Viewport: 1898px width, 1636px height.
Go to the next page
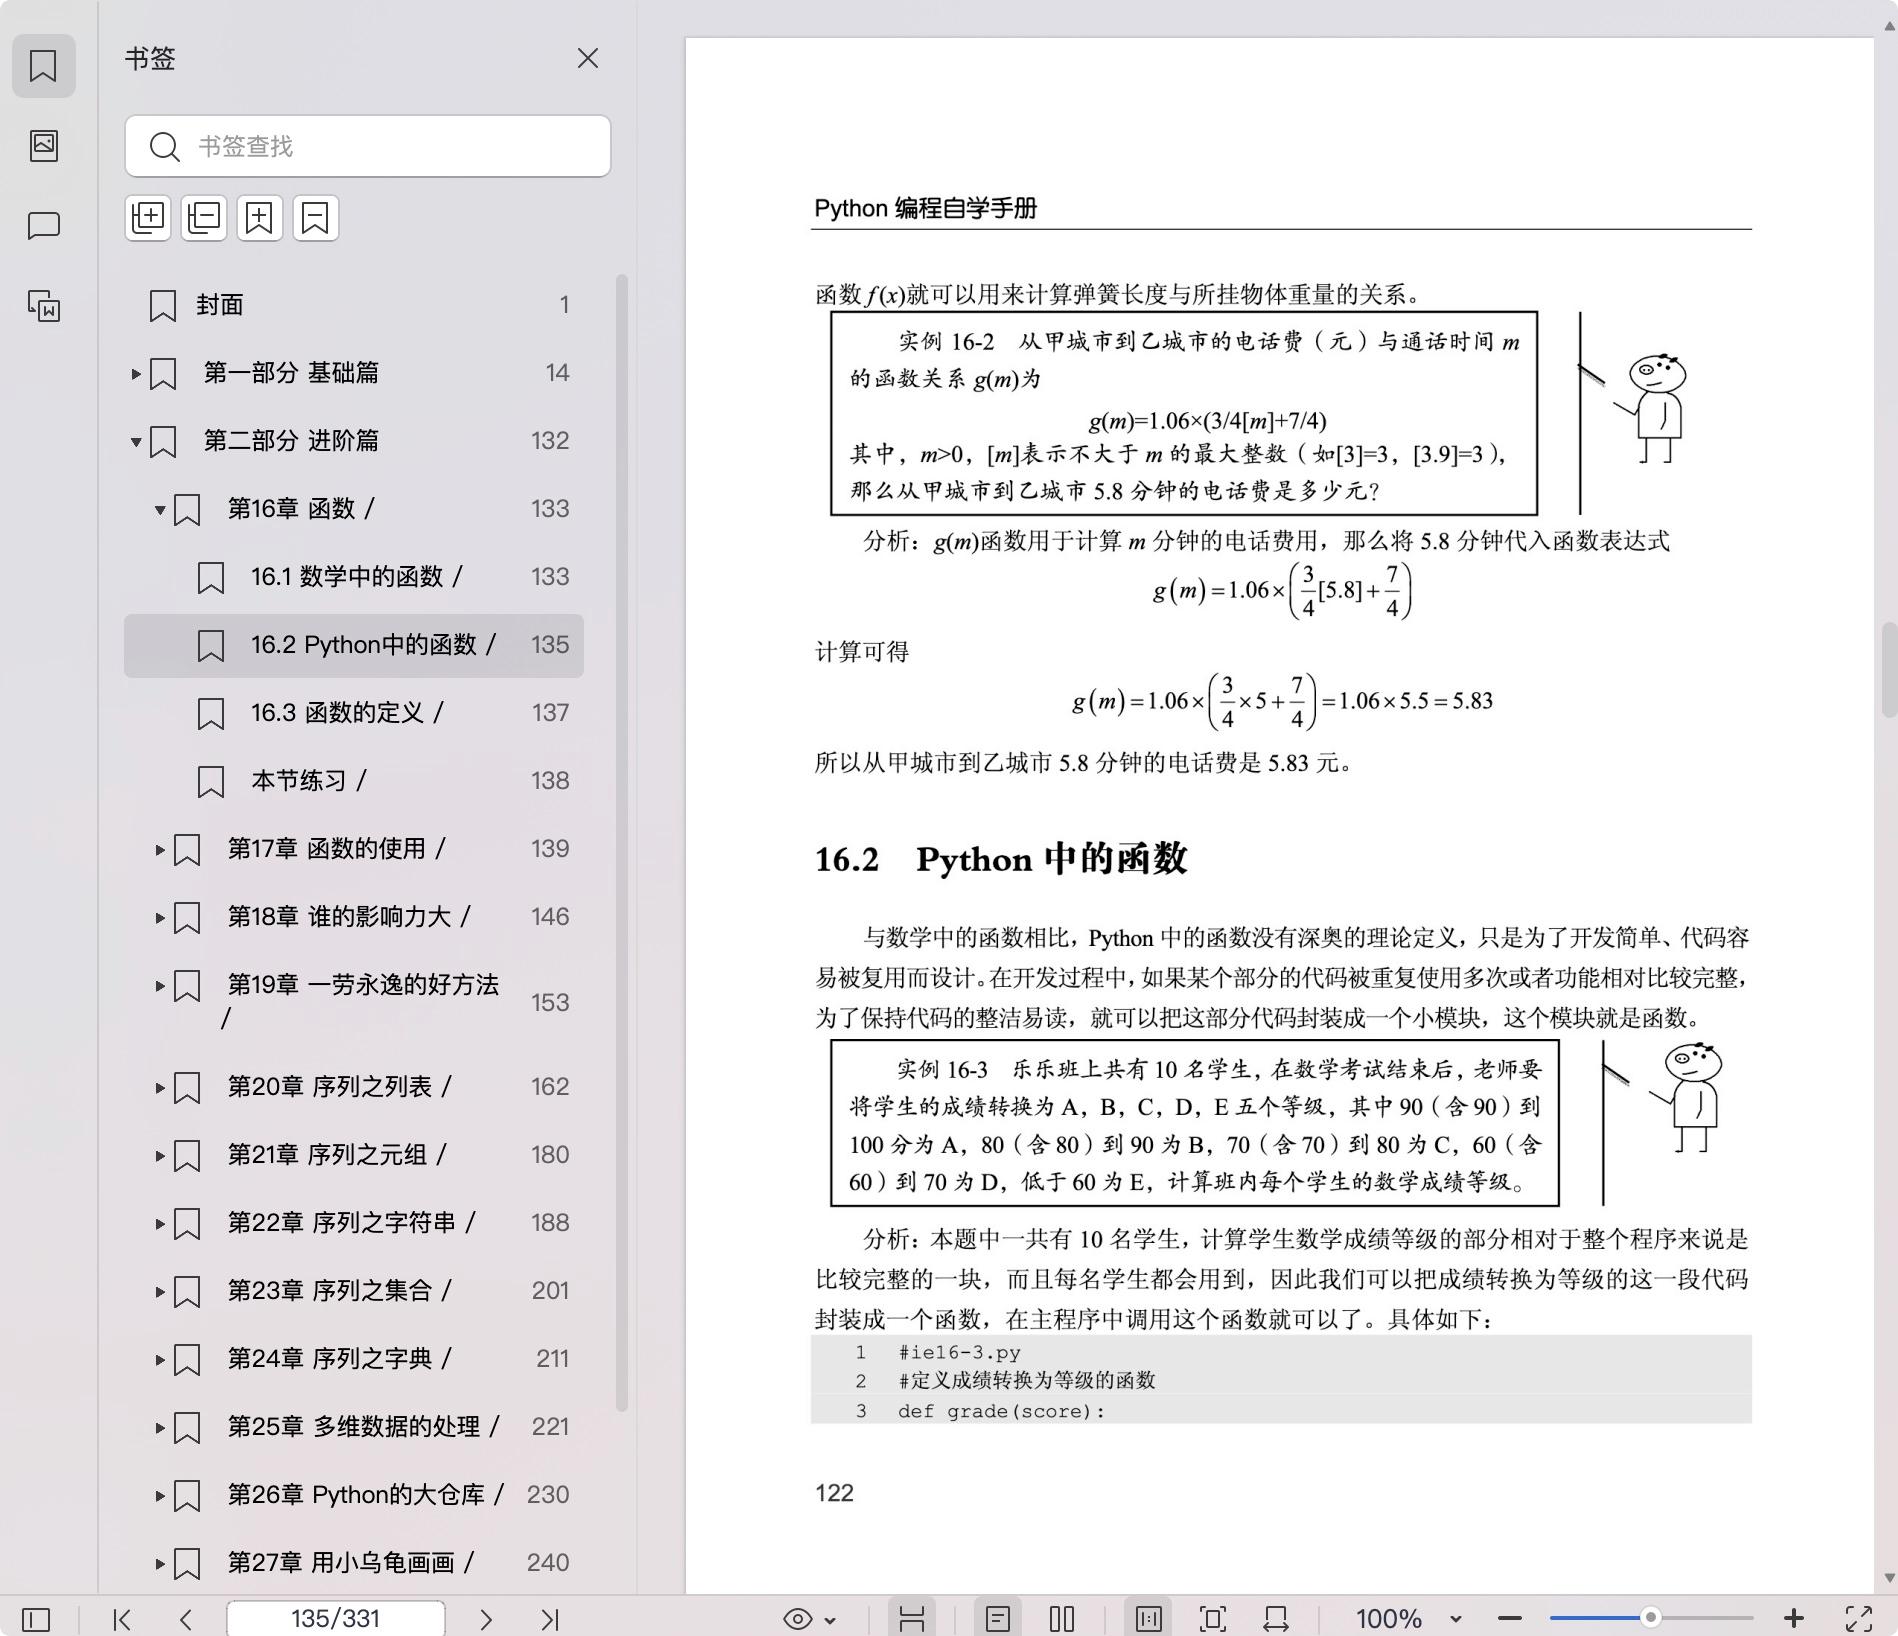pos(486,1619)
